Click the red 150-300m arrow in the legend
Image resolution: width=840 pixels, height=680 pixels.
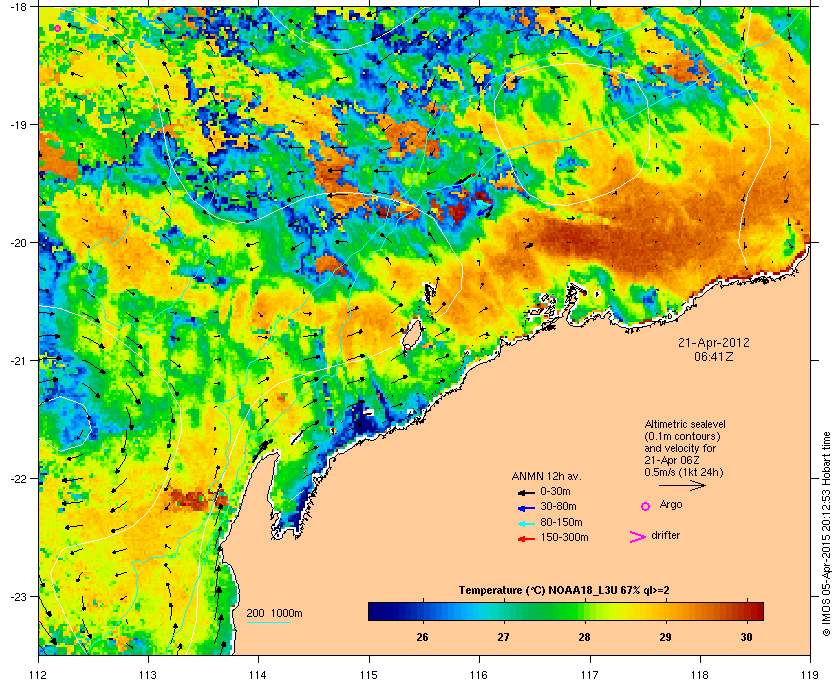(527, 539)
